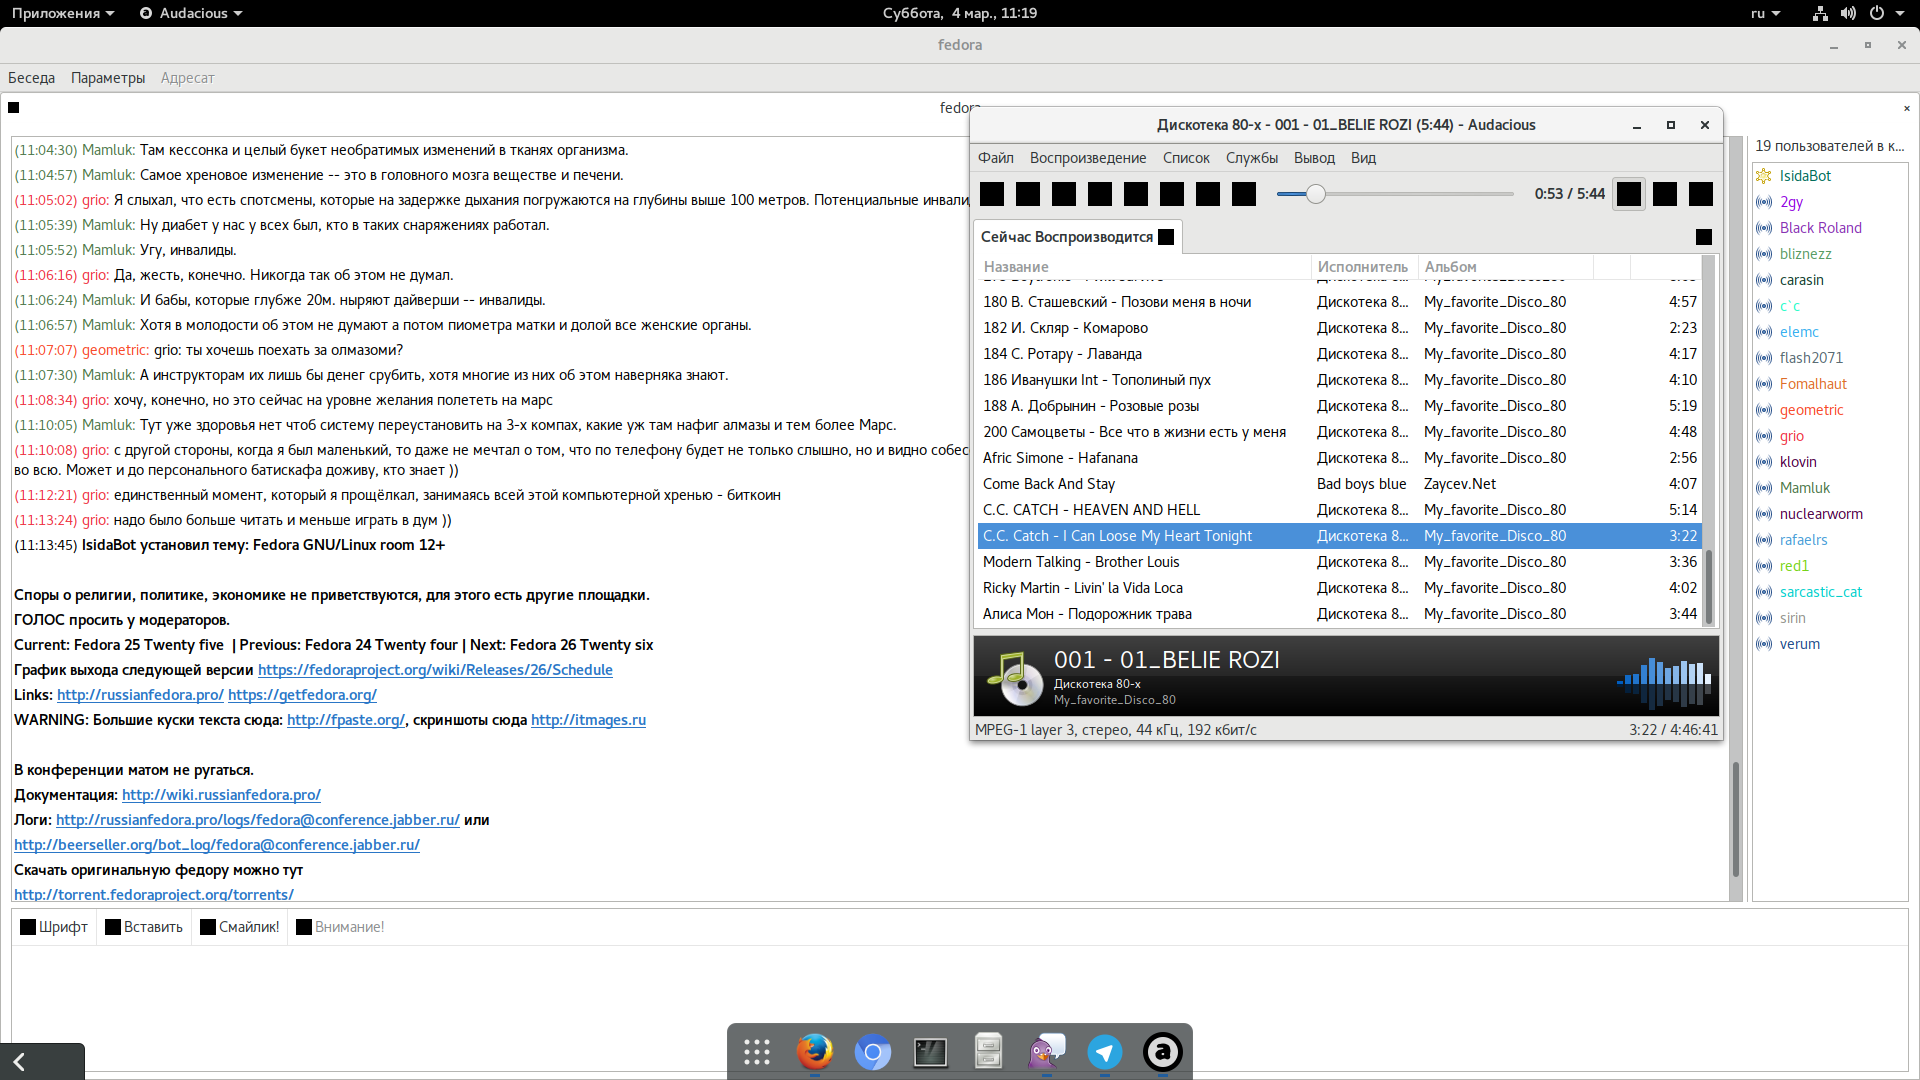Image resolution: width=1920 pixels, height=1080 pixels.
Task: Open the Вид menu in Audacious
Action: 1363,158
